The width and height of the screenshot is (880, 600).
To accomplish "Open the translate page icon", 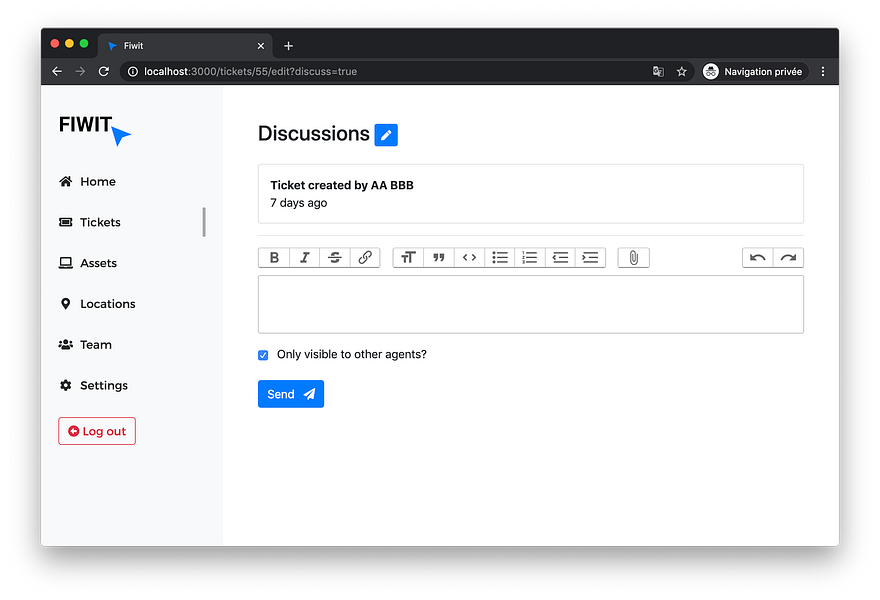I will point(658,71).
